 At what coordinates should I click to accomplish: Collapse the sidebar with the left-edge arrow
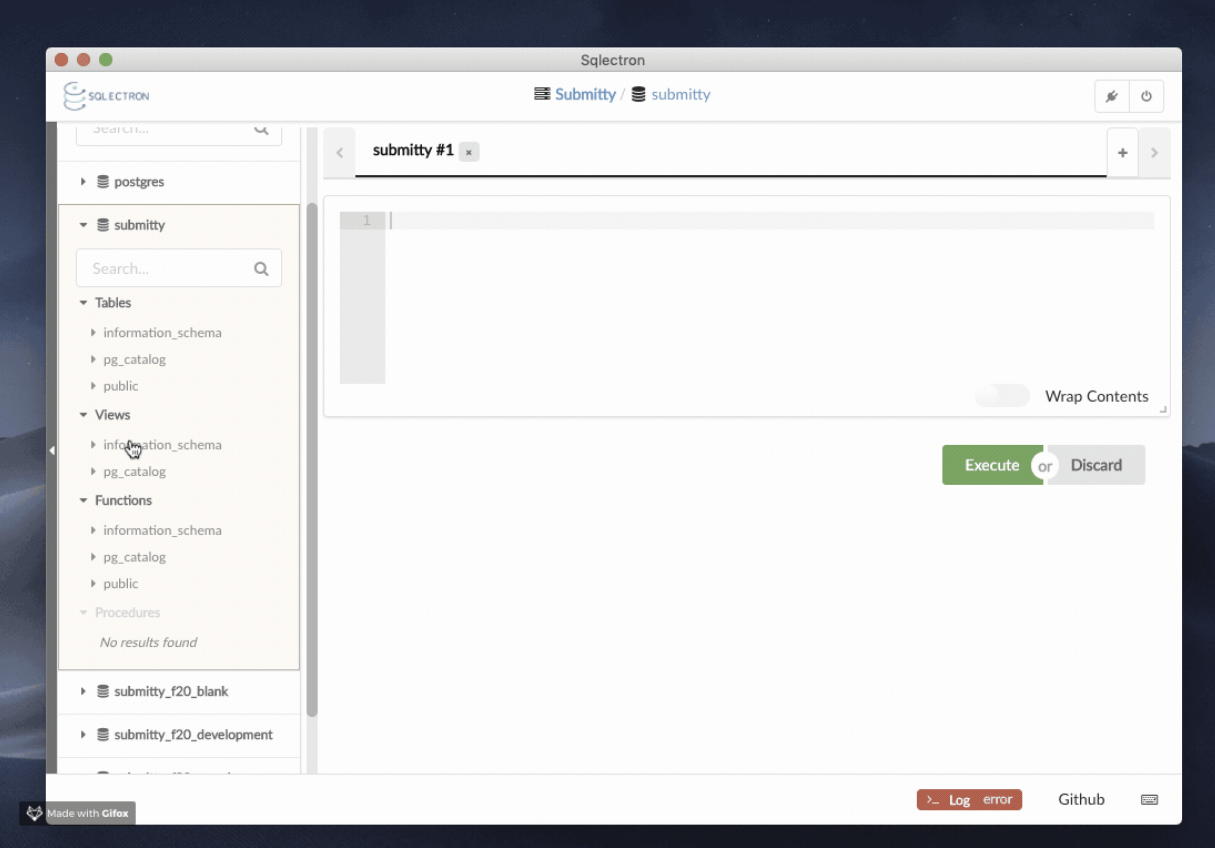(x=52, y=451)
